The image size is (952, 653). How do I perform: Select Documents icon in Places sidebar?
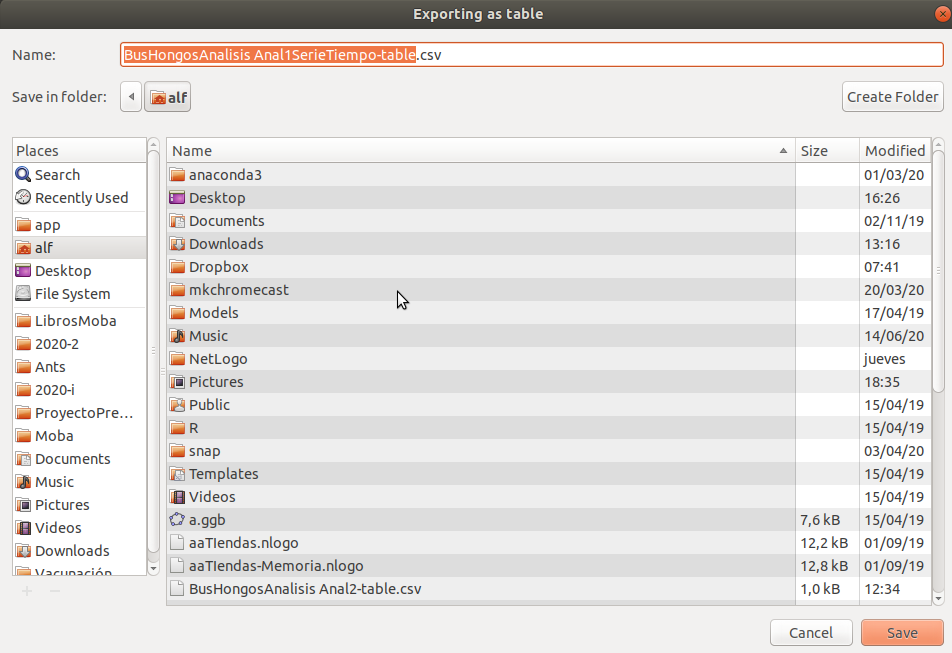click(x=23, y=459)
